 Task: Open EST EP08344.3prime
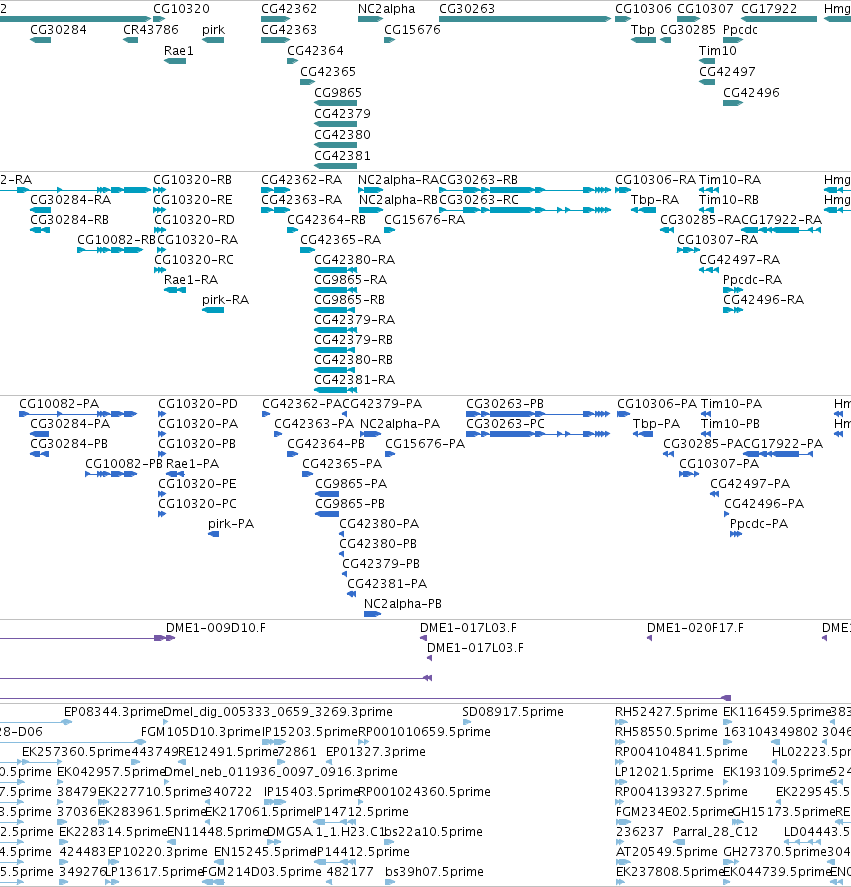click(113, 712)
